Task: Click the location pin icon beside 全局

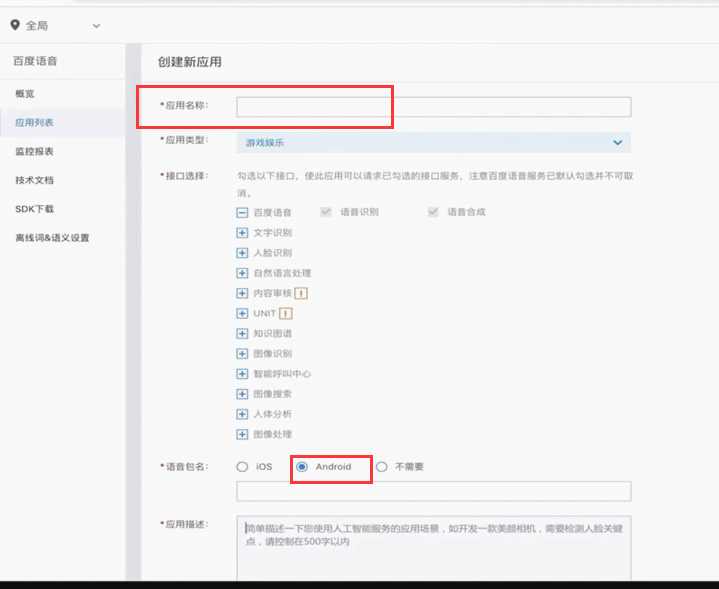Action: coord(15,25)
